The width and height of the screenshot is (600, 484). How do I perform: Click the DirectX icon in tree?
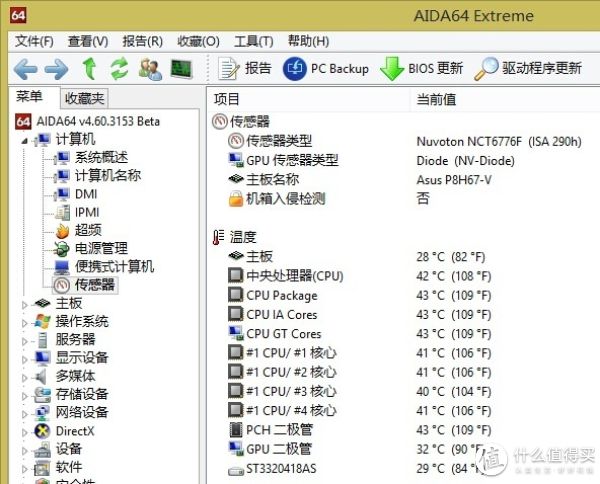click(42, 431)
